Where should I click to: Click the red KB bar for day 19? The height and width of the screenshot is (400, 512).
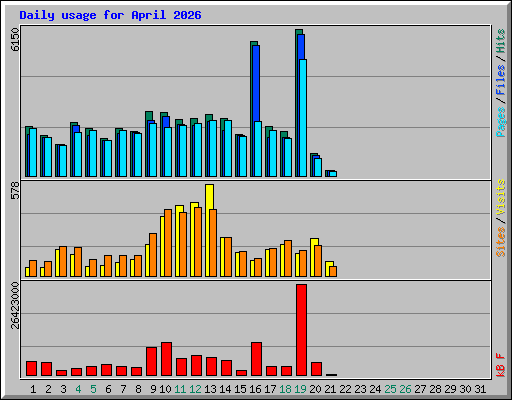pos(302,330)
